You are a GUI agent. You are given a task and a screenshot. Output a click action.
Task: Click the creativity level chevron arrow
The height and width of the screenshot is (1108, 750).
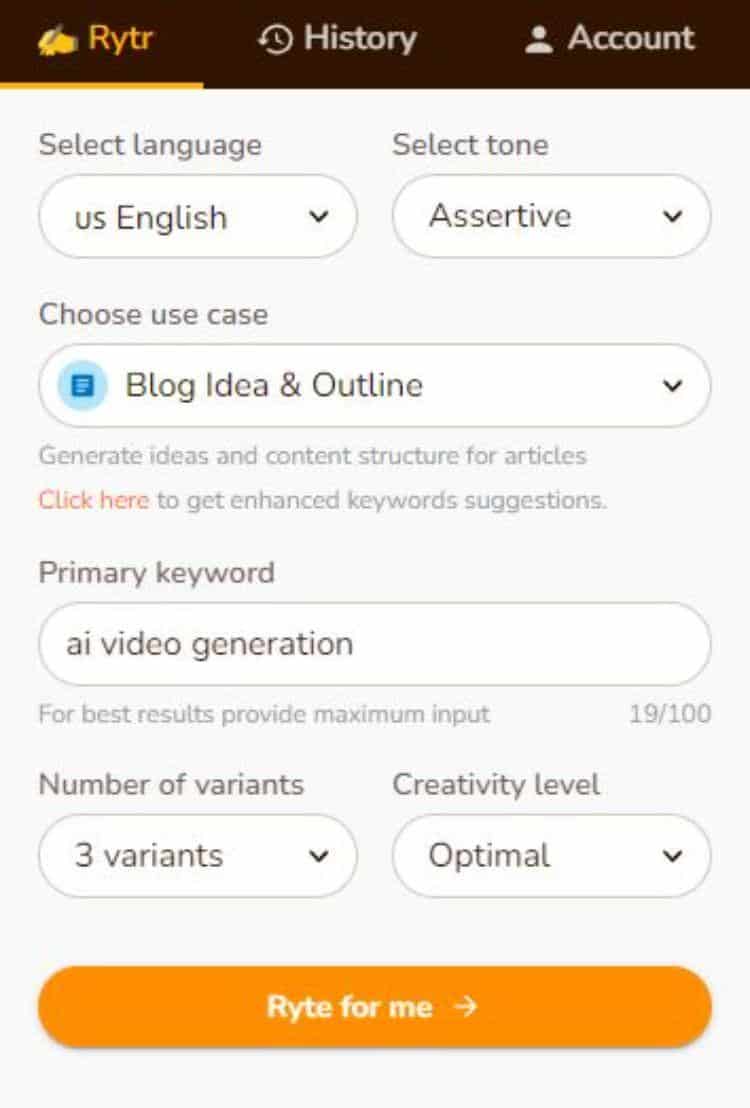pyautogui.click(x=672, y=856)
